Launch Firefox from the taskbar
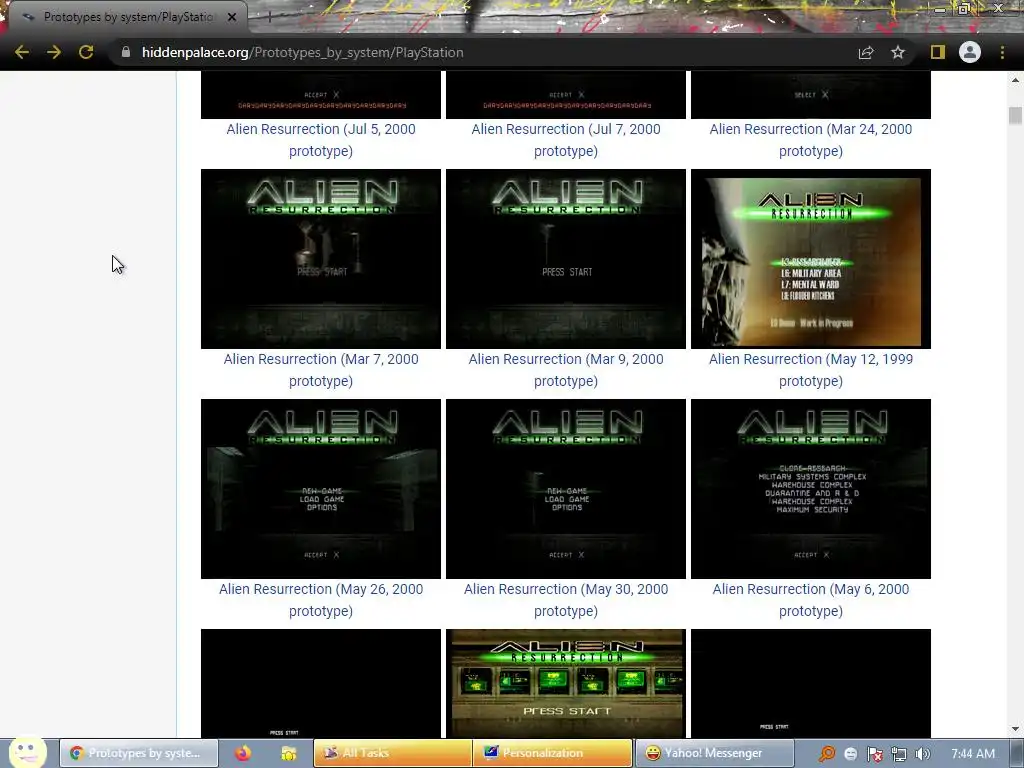1024x768 pixels. (243, 753)
